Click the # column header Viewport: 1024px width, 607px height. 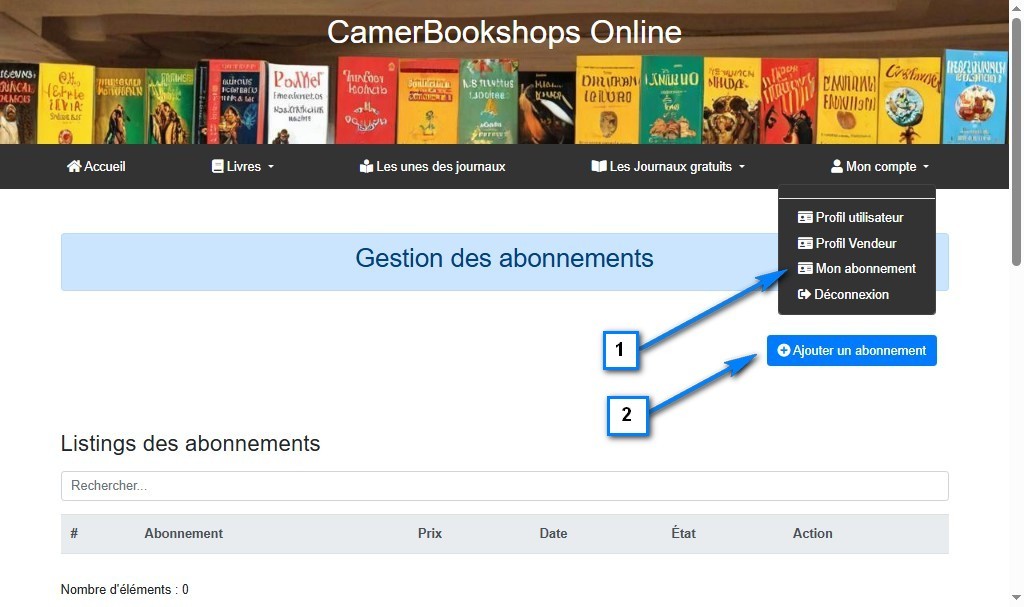(x=74, y=533)
